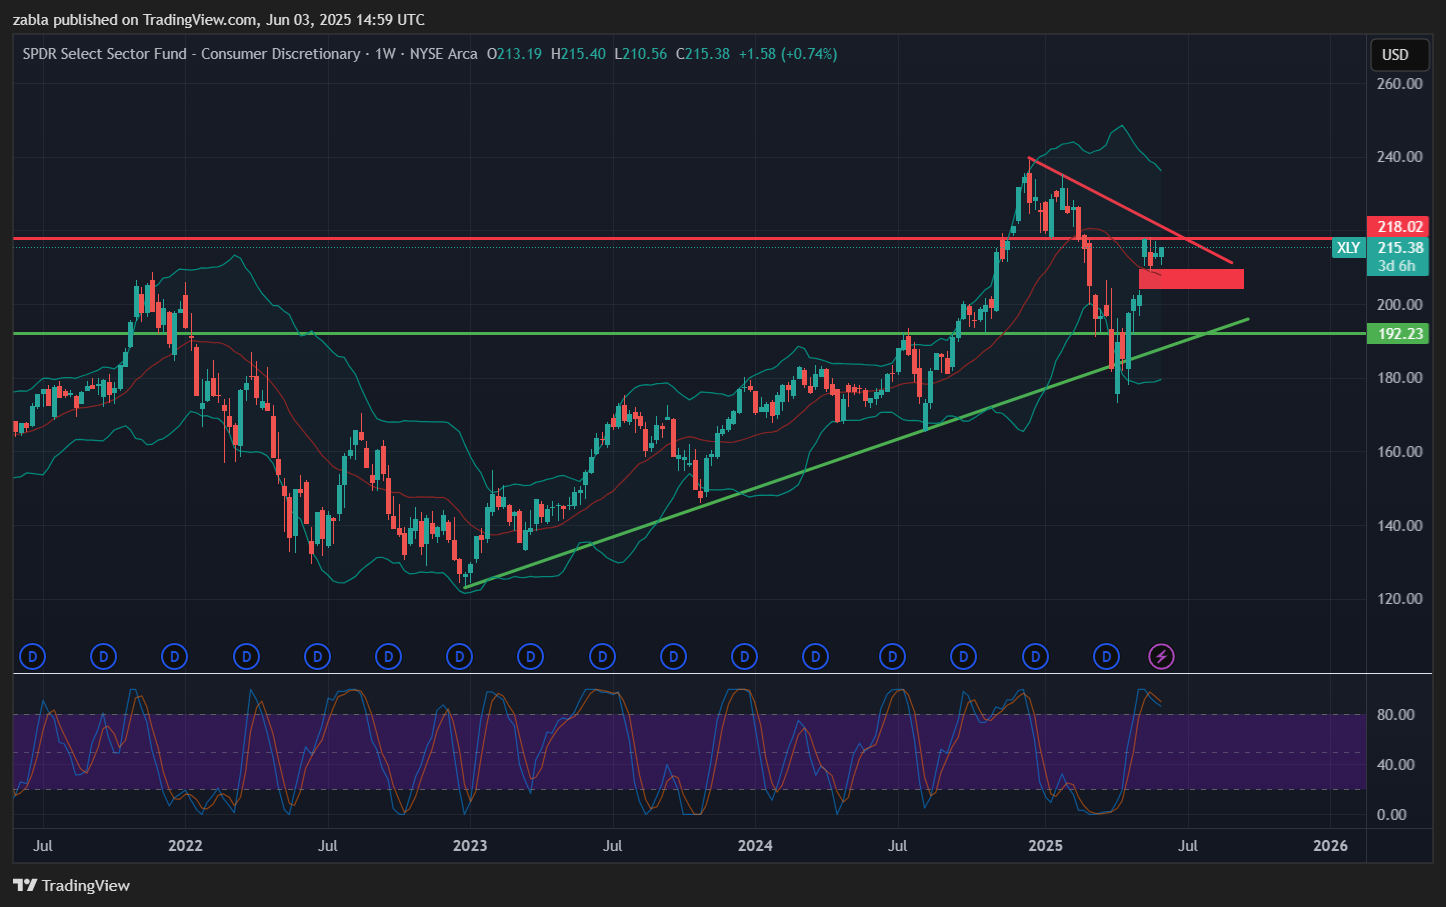The image size is (1446, 907).
Task: Click the dividend marker above the 2022 label
Action: [x=175, y=657]
